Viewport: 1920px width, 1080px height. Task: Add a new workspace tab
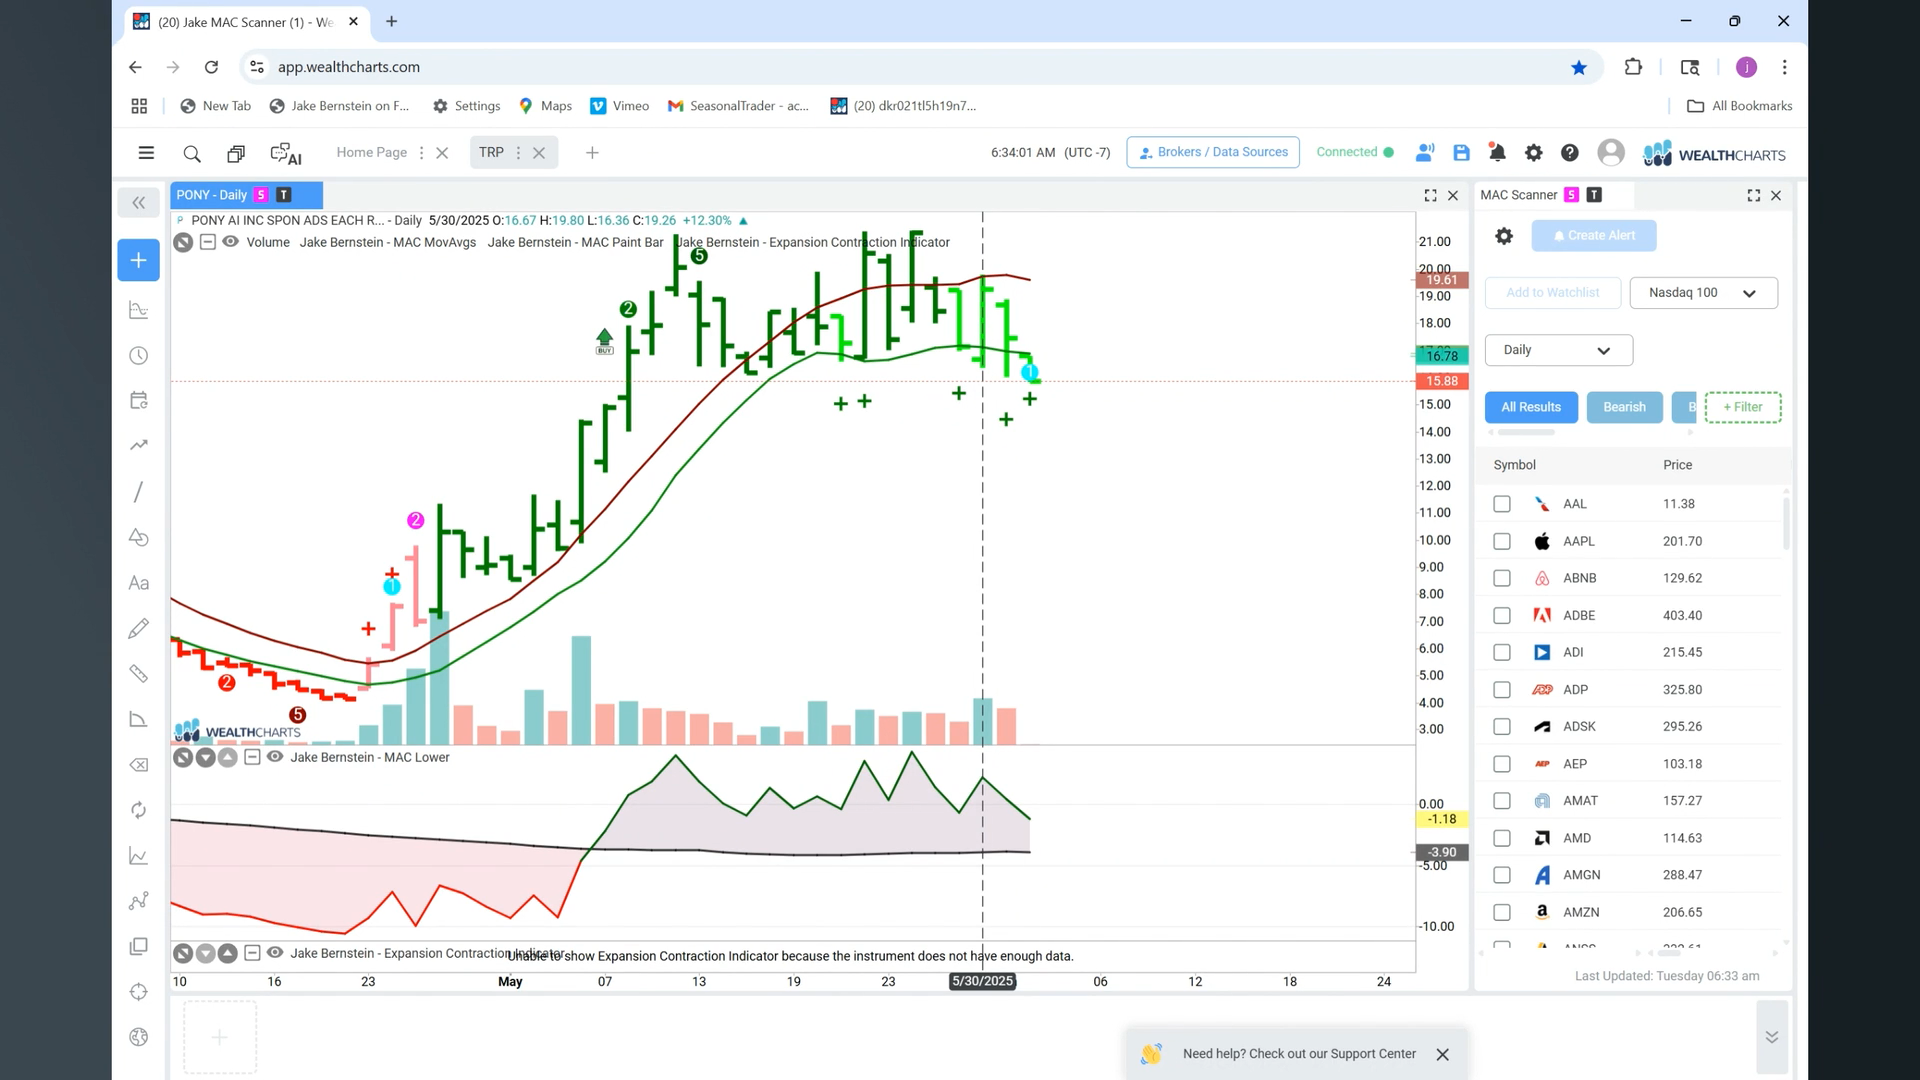[592, 153]
